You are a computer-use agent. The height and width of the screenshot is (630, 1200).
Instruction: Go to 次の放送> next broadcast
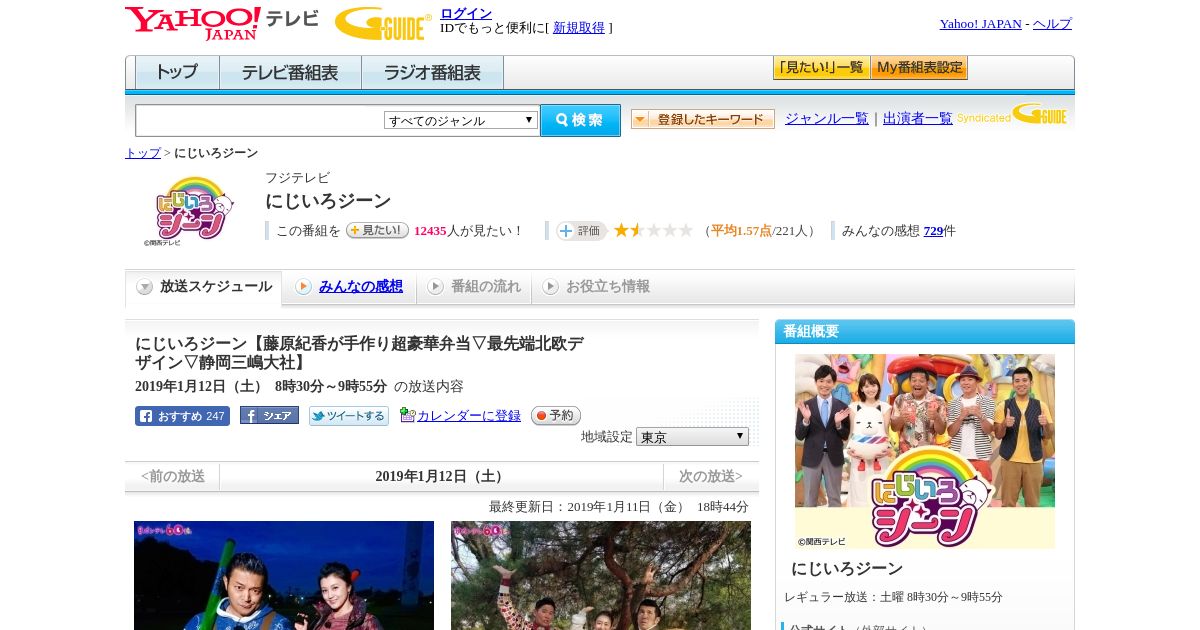click(x=710, y=477)
